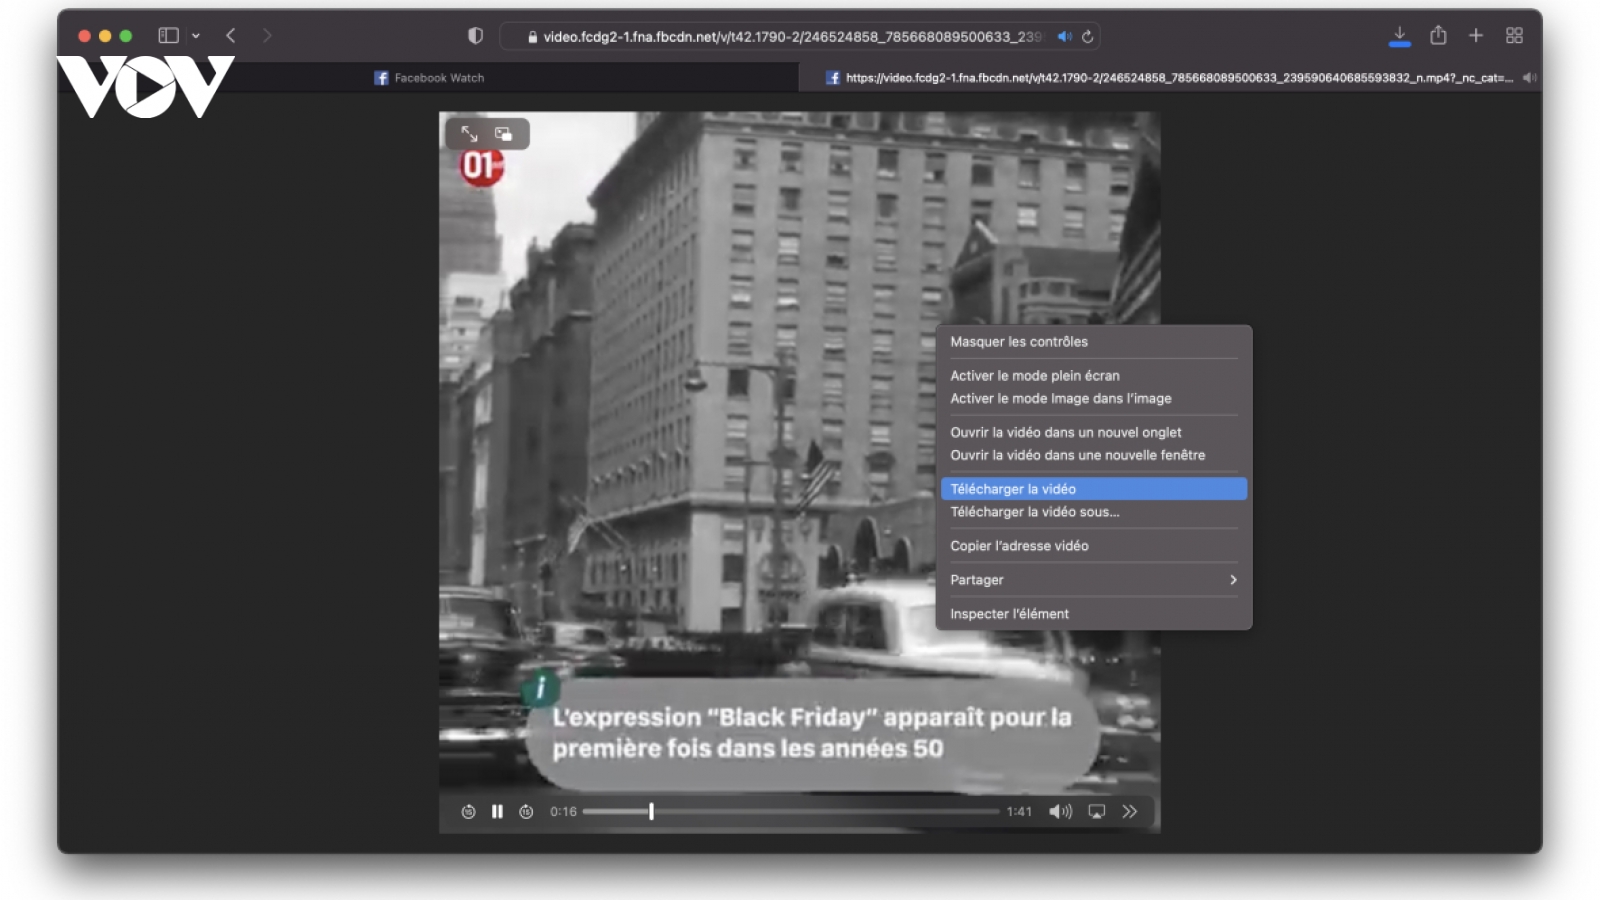Choose Activer le mode plein écran
Viewport: 1600px width, 900px height.
(1094, 376)
